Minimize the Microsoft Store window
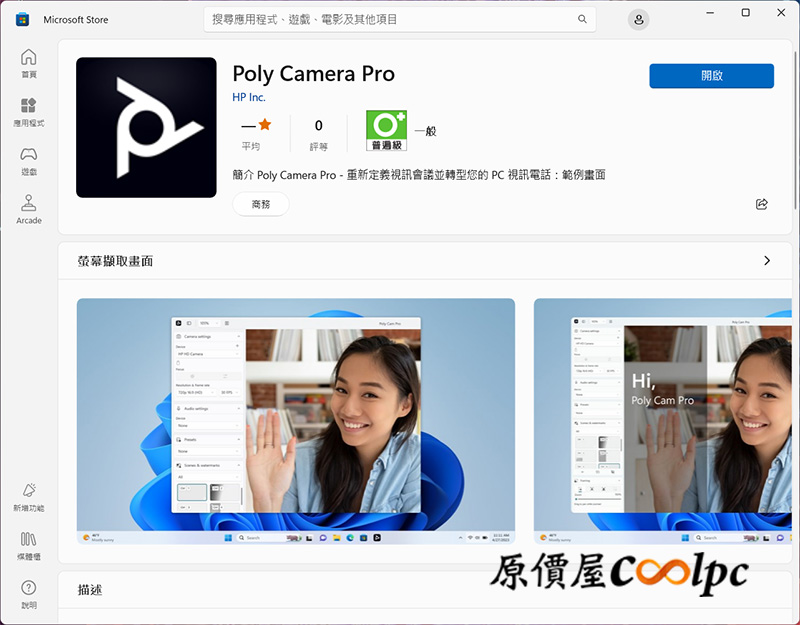Viewport: 800px width, 625px height. [710, 13]
